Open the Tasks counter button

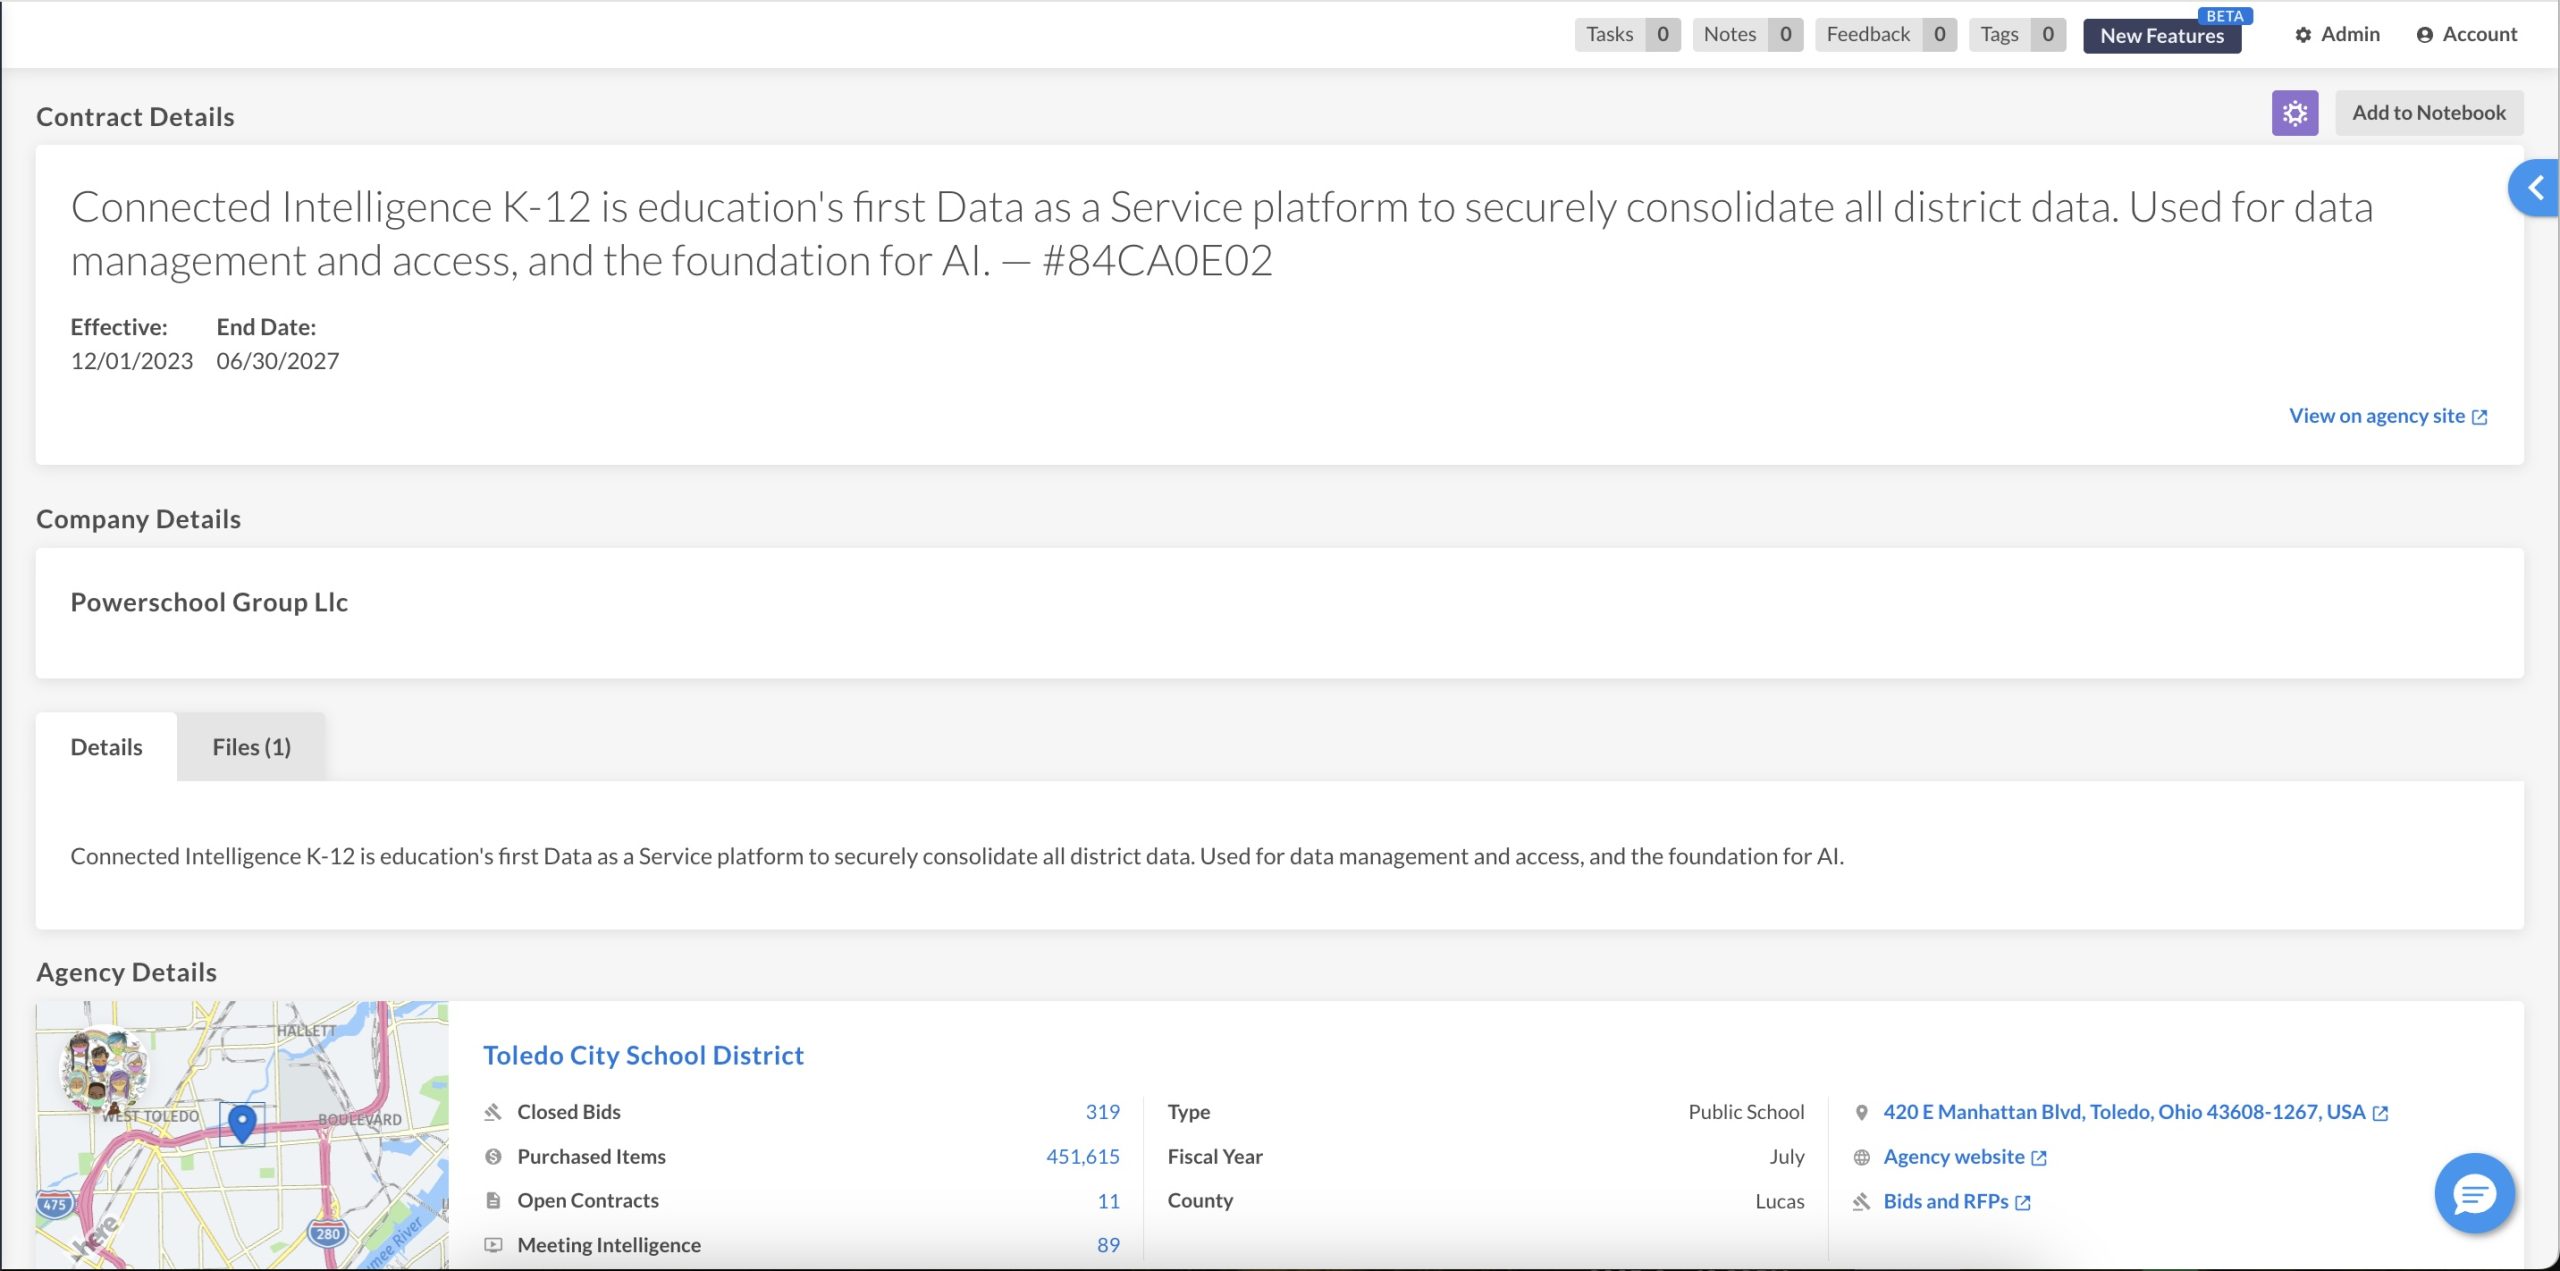click(1627, 35)
